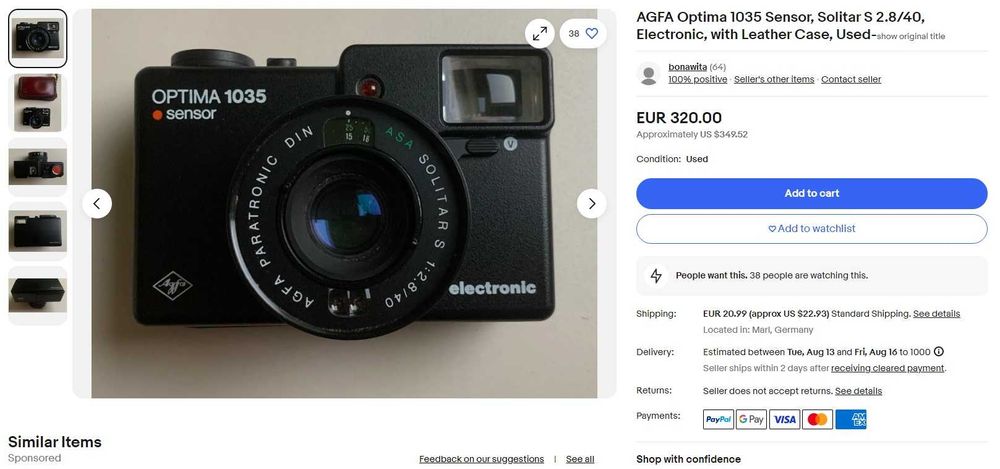Select the red leather case thumbnail
The width and height of the screenshot is (1000, 469).
[x=38, y=103]
